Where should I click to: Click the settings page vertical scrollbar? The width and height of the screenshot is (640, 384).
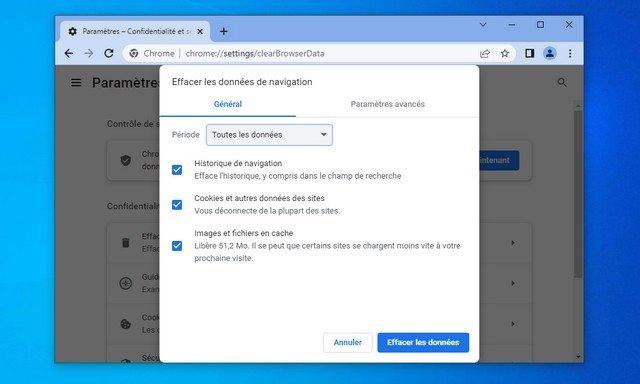coord(578,194)
